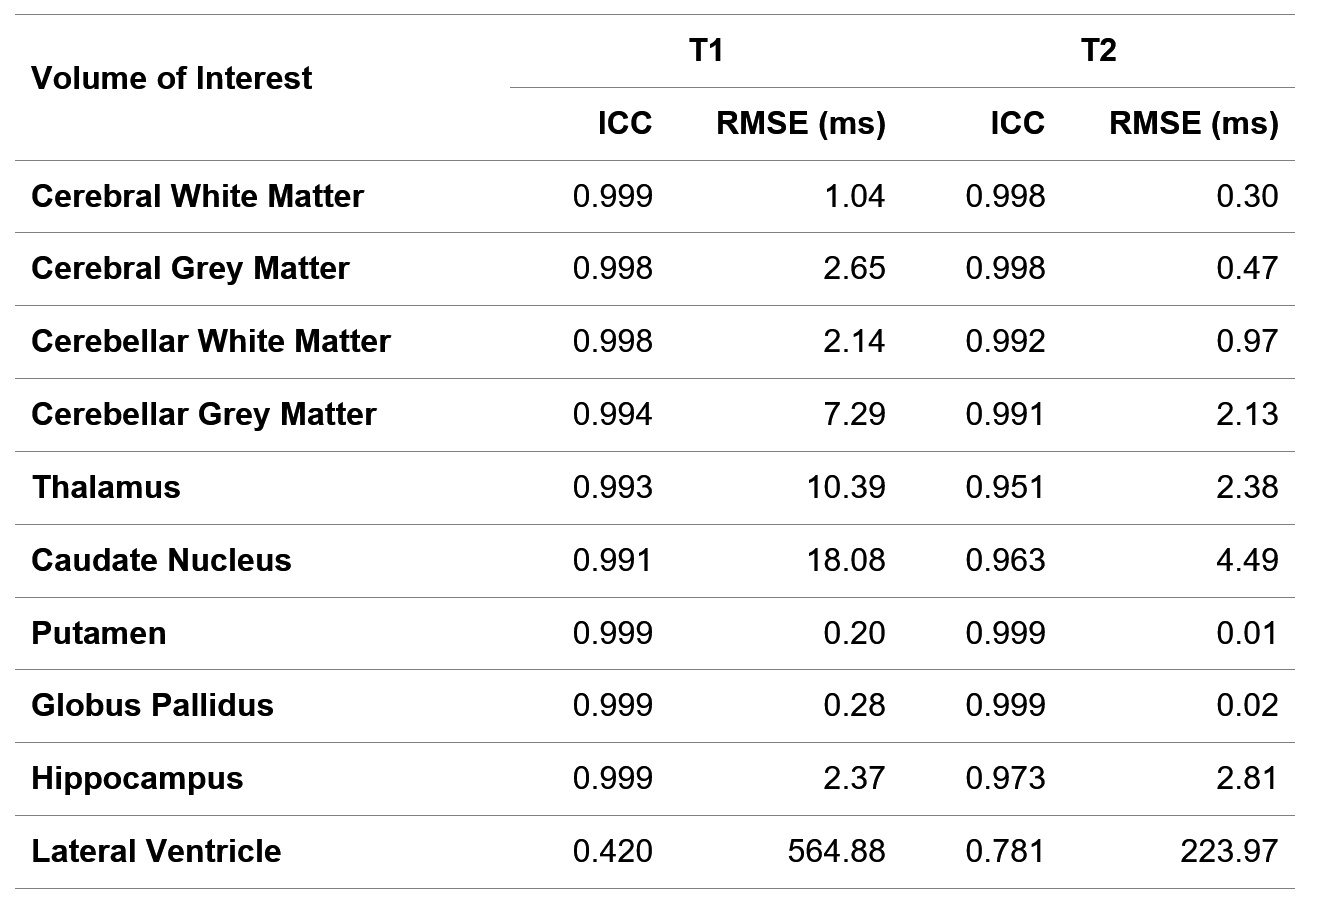
Task: Select the T2 group header
Action: click(x=1098, y=50)
